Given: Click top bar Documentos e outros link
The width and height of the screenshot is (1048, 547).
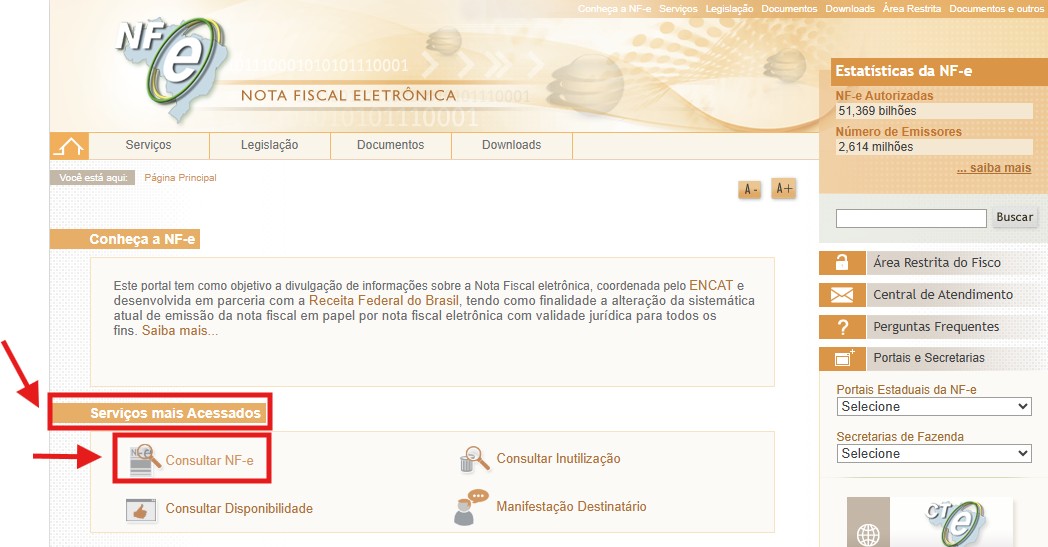Looking at the screenshot, I should click(x=997, y=9).
